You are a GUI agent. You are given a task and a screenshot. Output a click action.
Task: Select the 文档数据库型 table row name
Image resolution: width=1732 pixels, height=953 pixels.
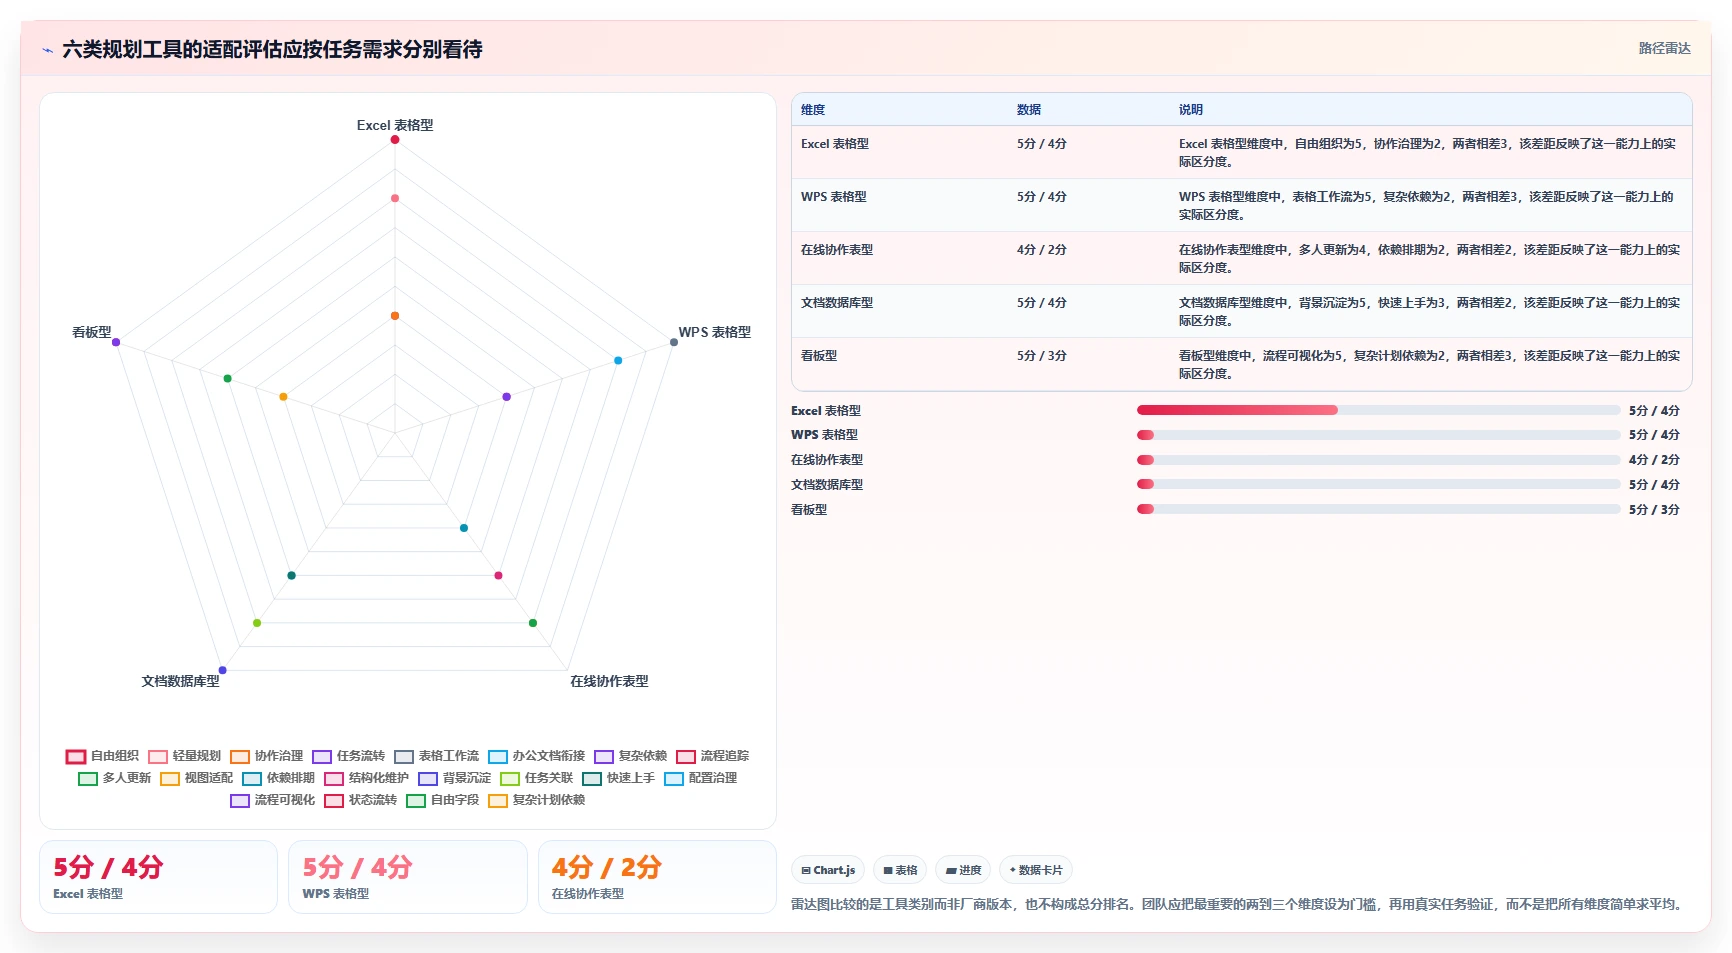837,303
